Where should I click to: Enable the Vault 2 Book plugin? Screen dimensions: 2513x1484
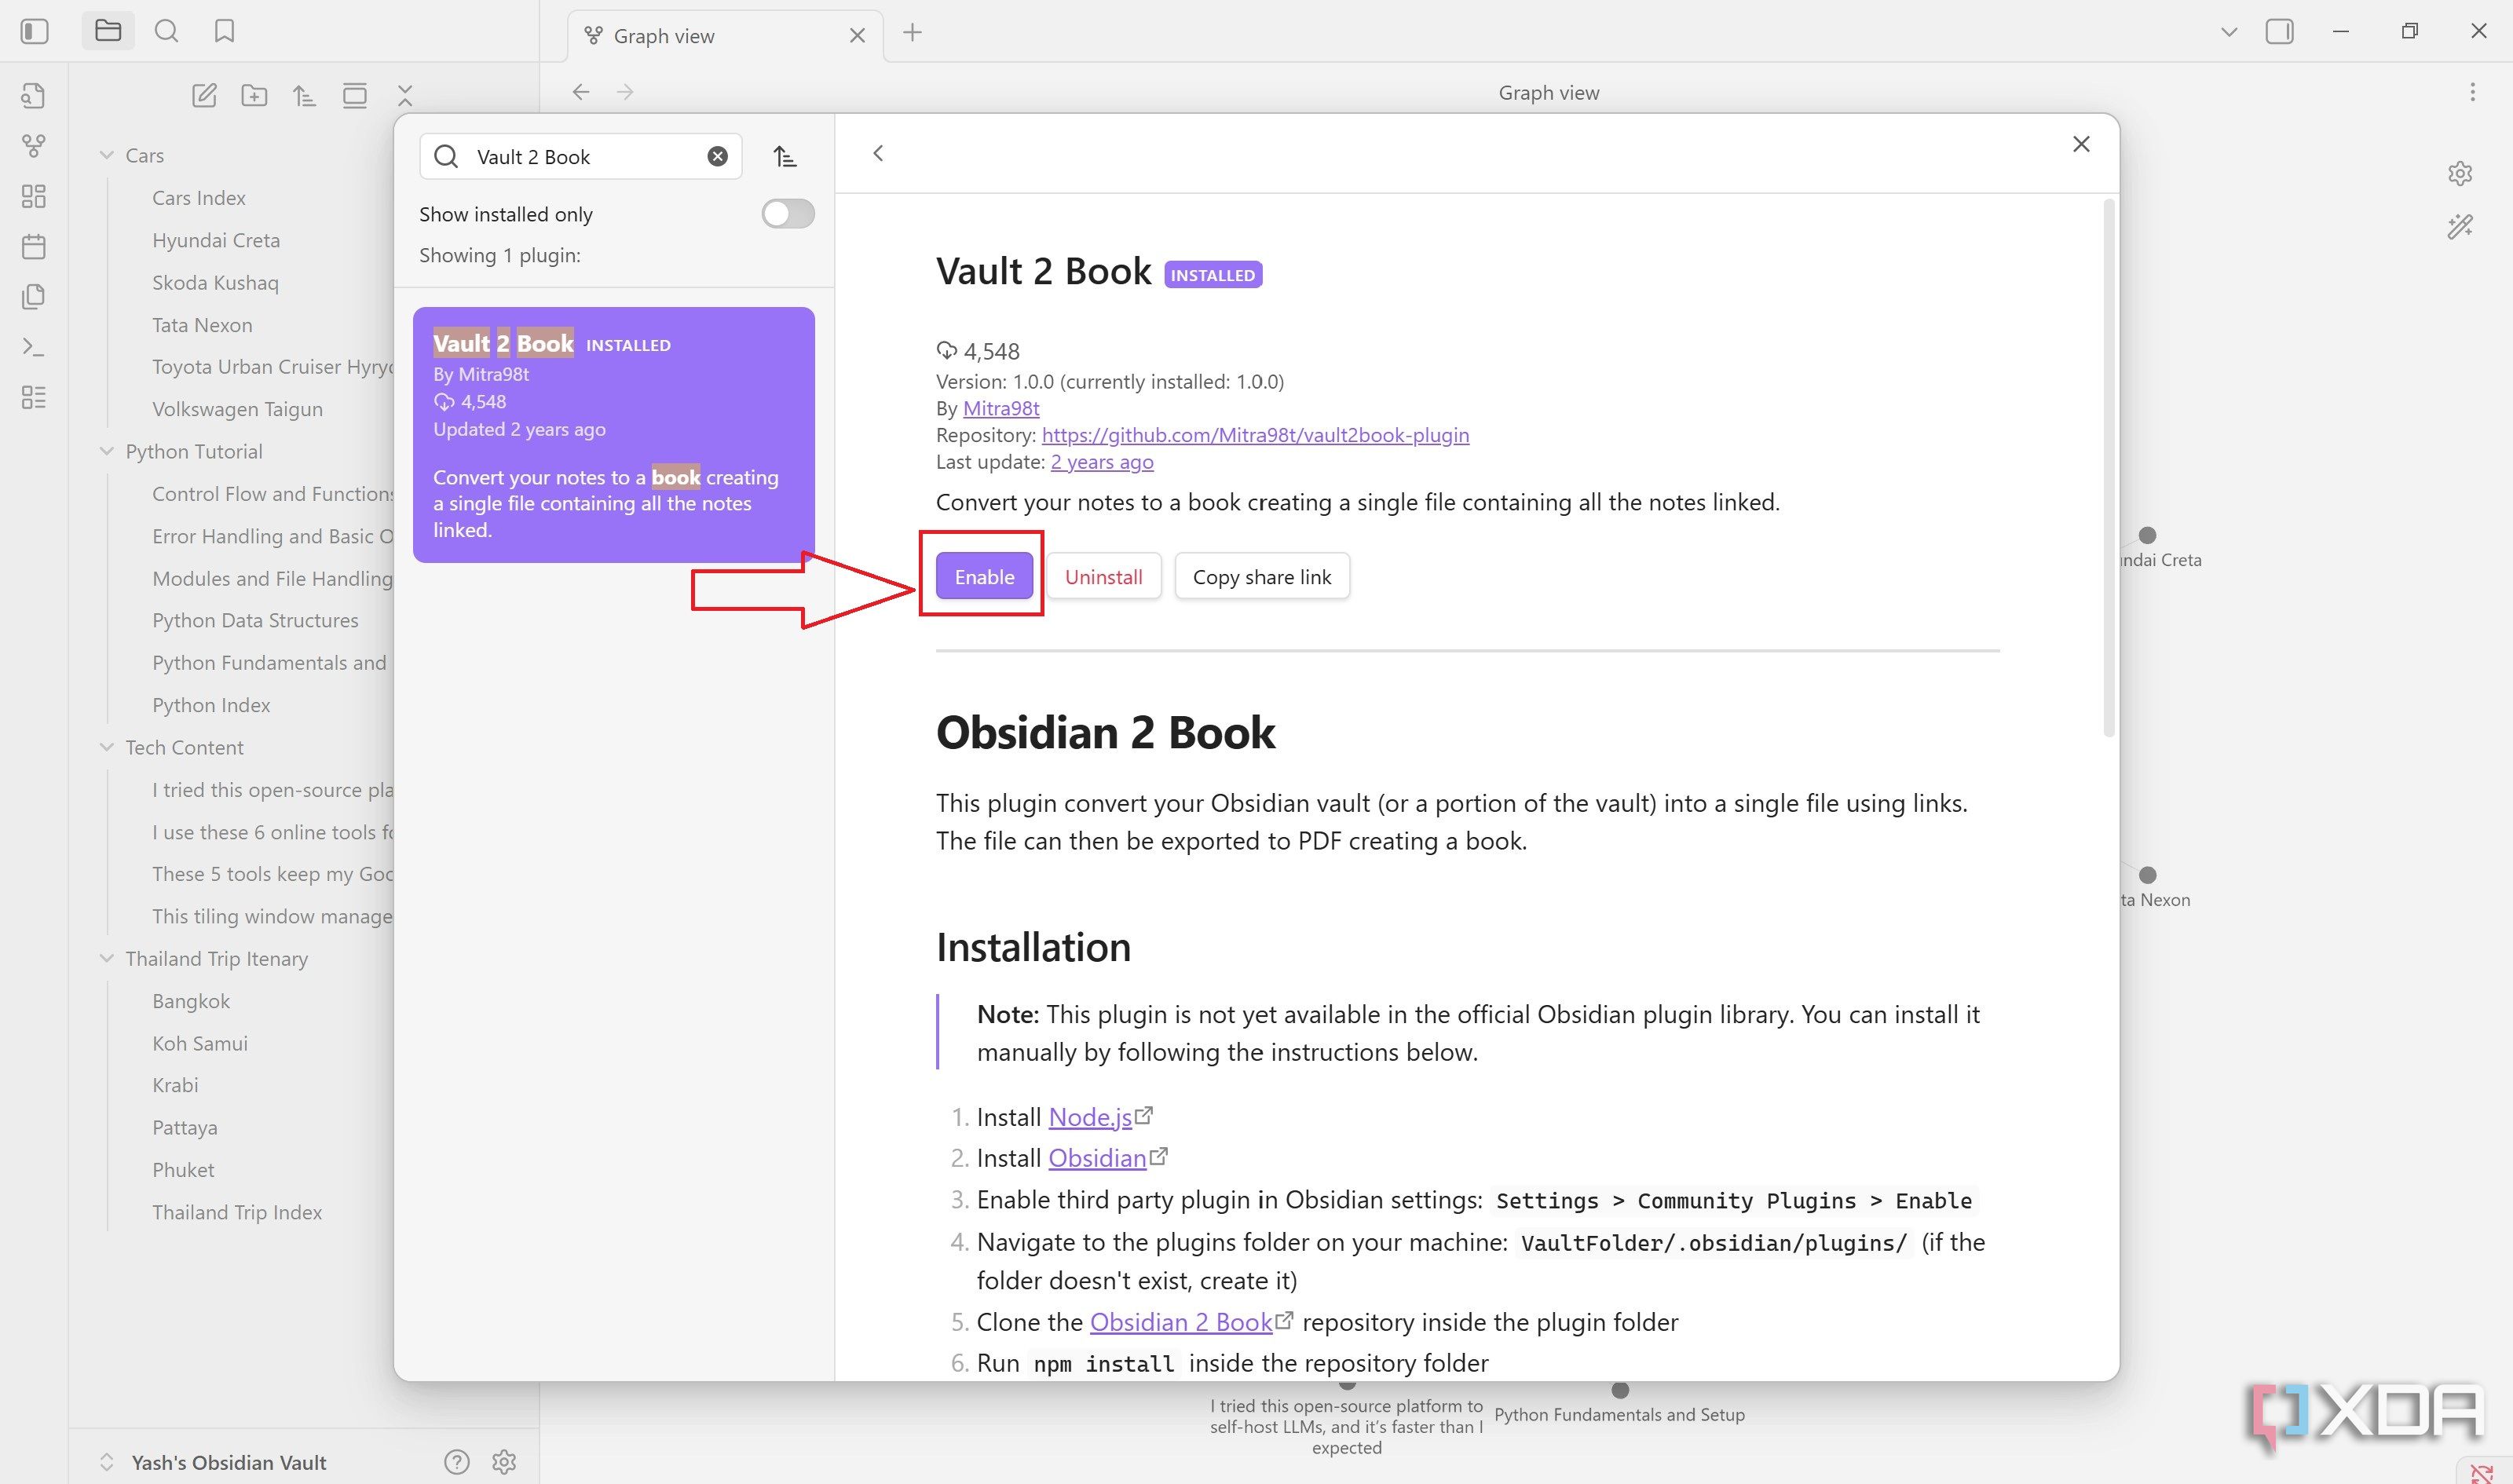click(984, 577)
